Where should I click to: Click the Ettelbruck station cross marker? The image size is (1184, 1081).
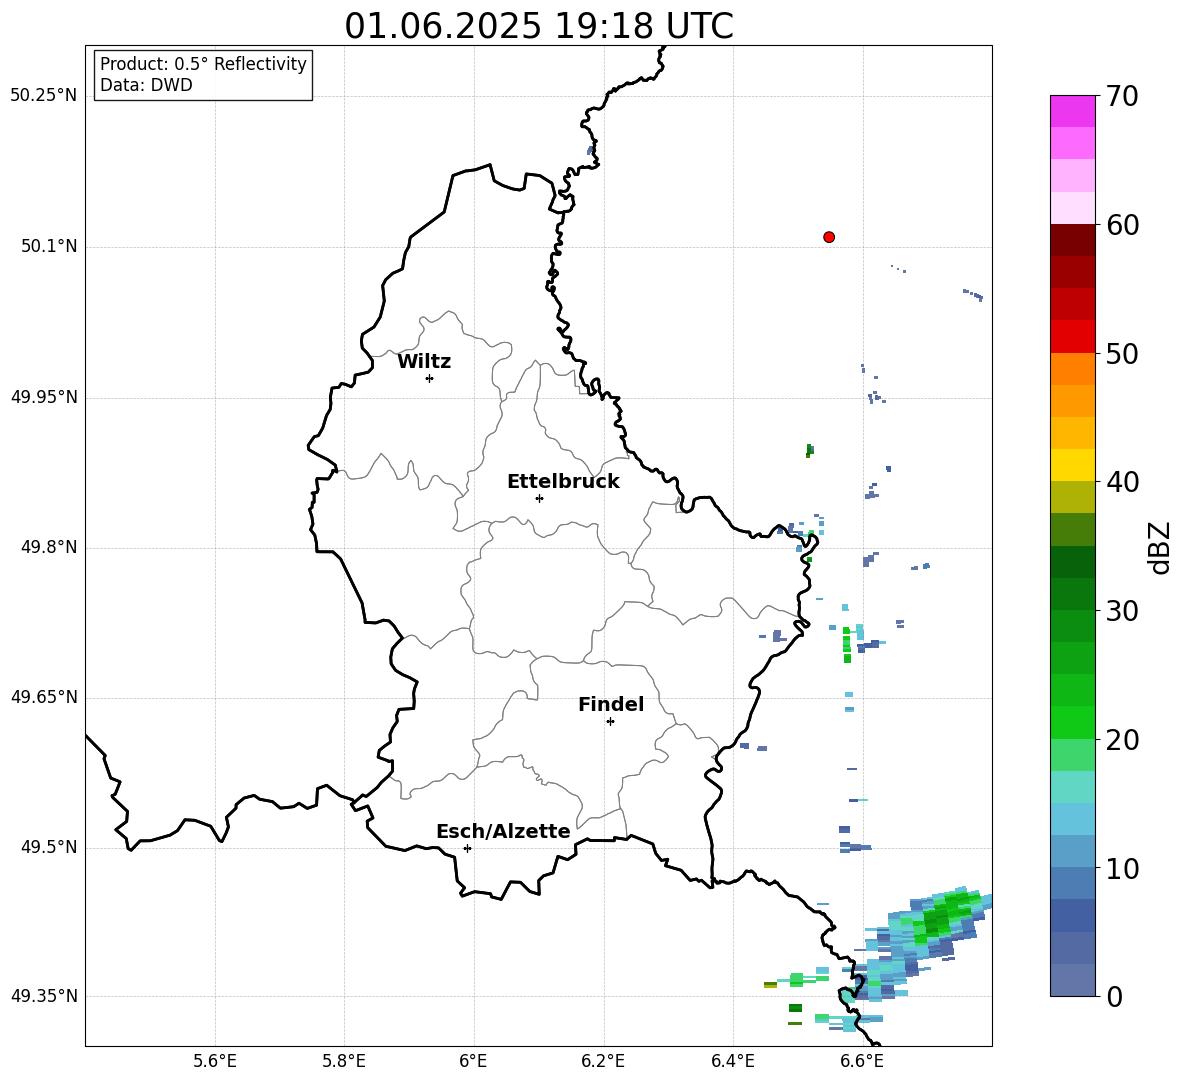pos(539,498)
